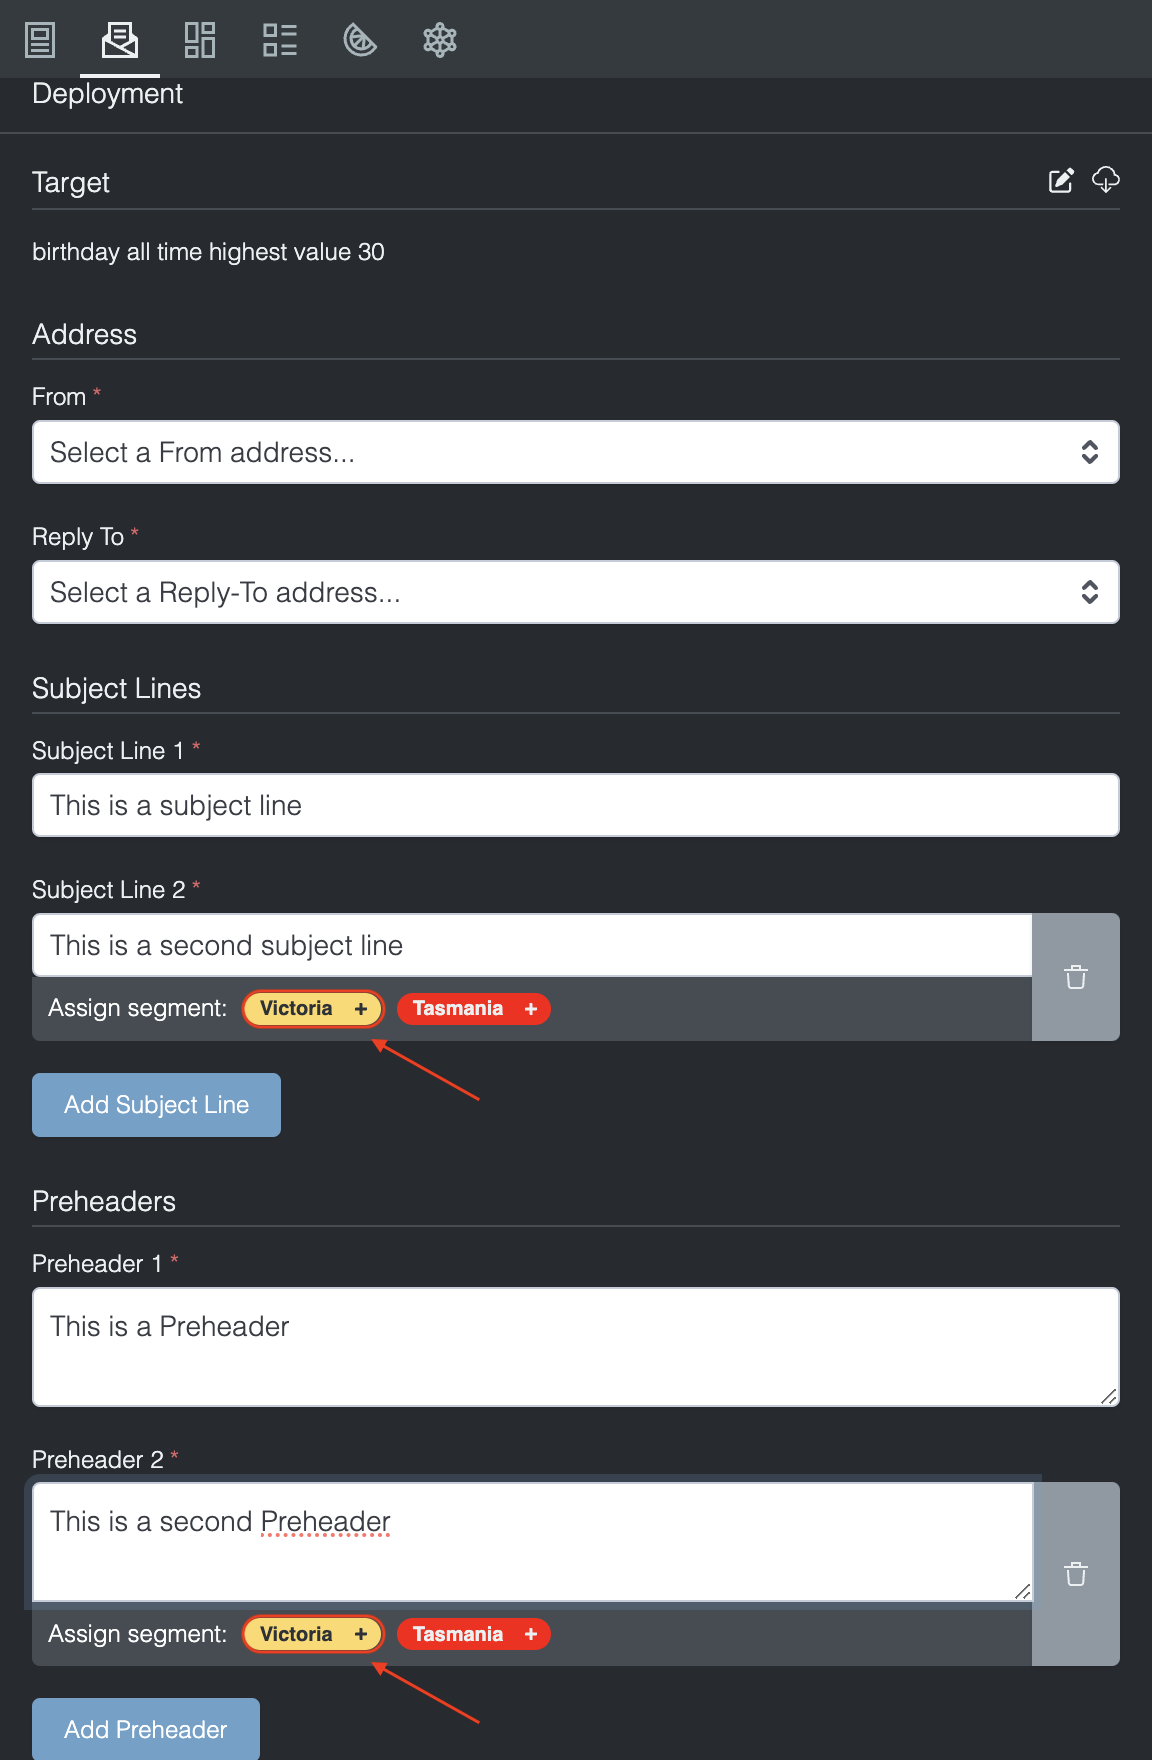Click into the Subject Line 1 field
The height and width of the screenshot is (1760, 1152).
[575, 805]
